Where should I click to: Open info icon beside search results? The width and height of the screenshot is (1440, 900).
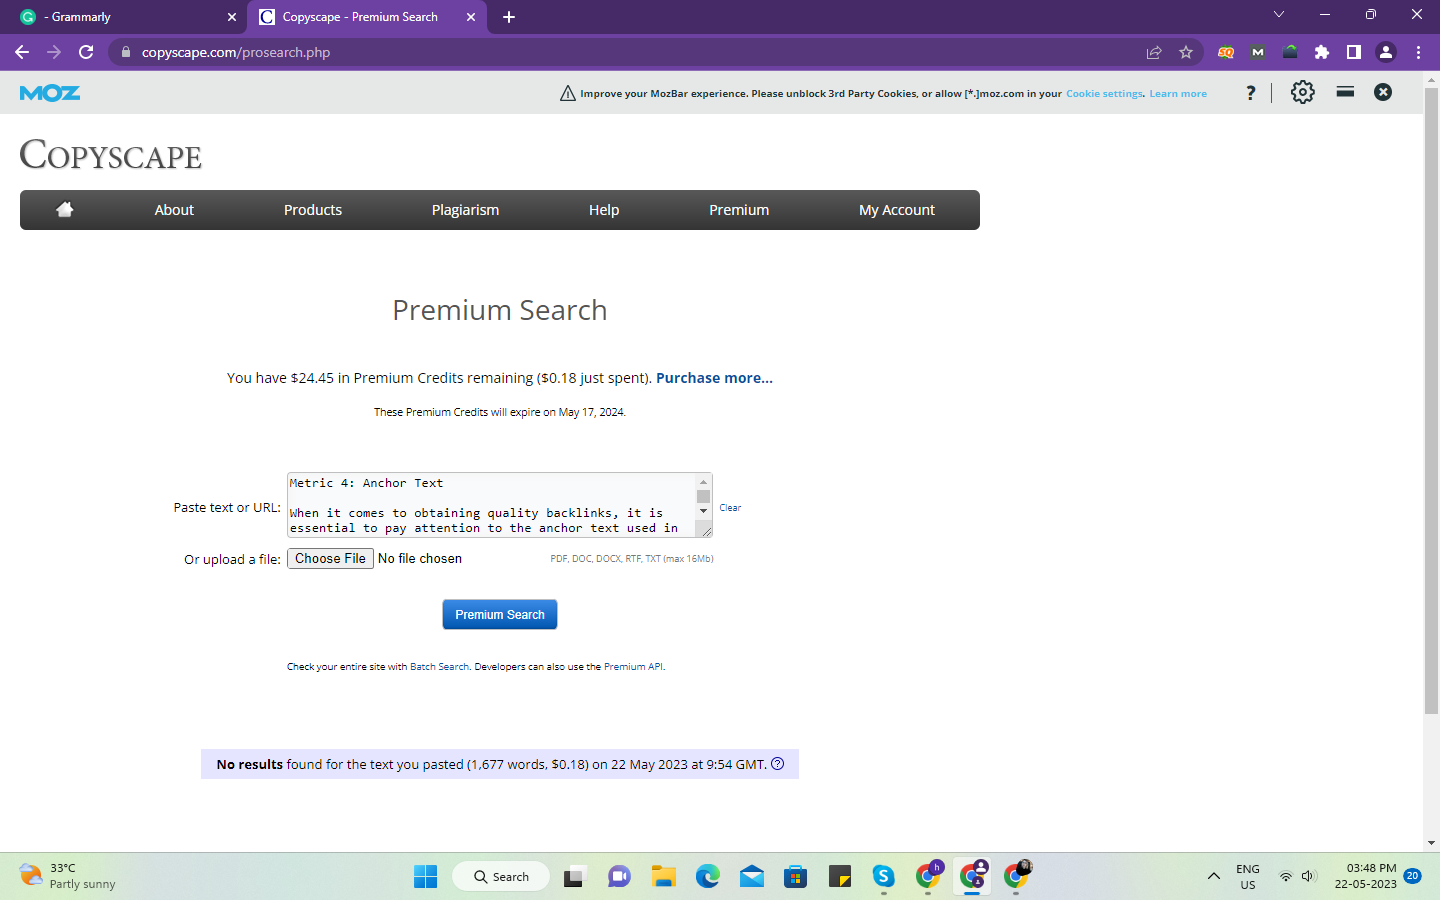click(x=777, y=764)
